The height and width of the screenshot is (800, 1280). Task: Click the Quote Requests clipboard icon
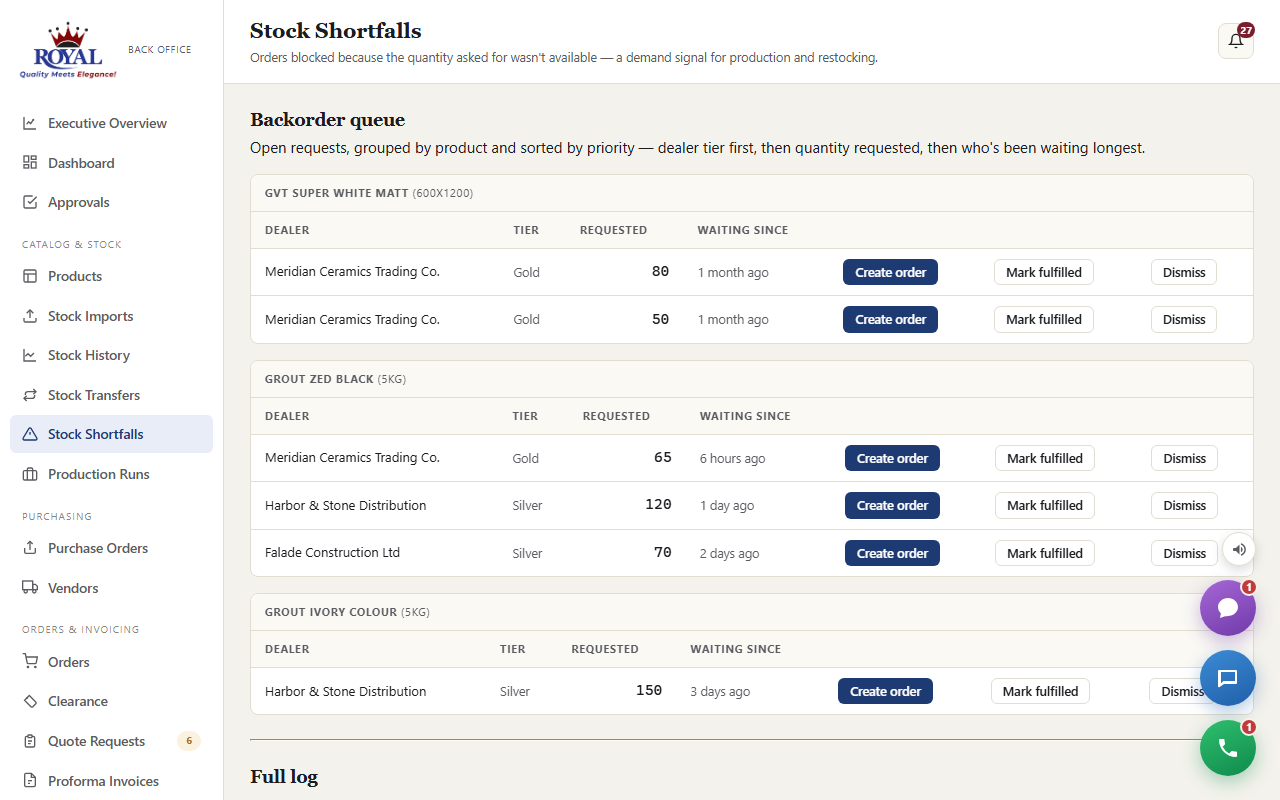(30, 741)
